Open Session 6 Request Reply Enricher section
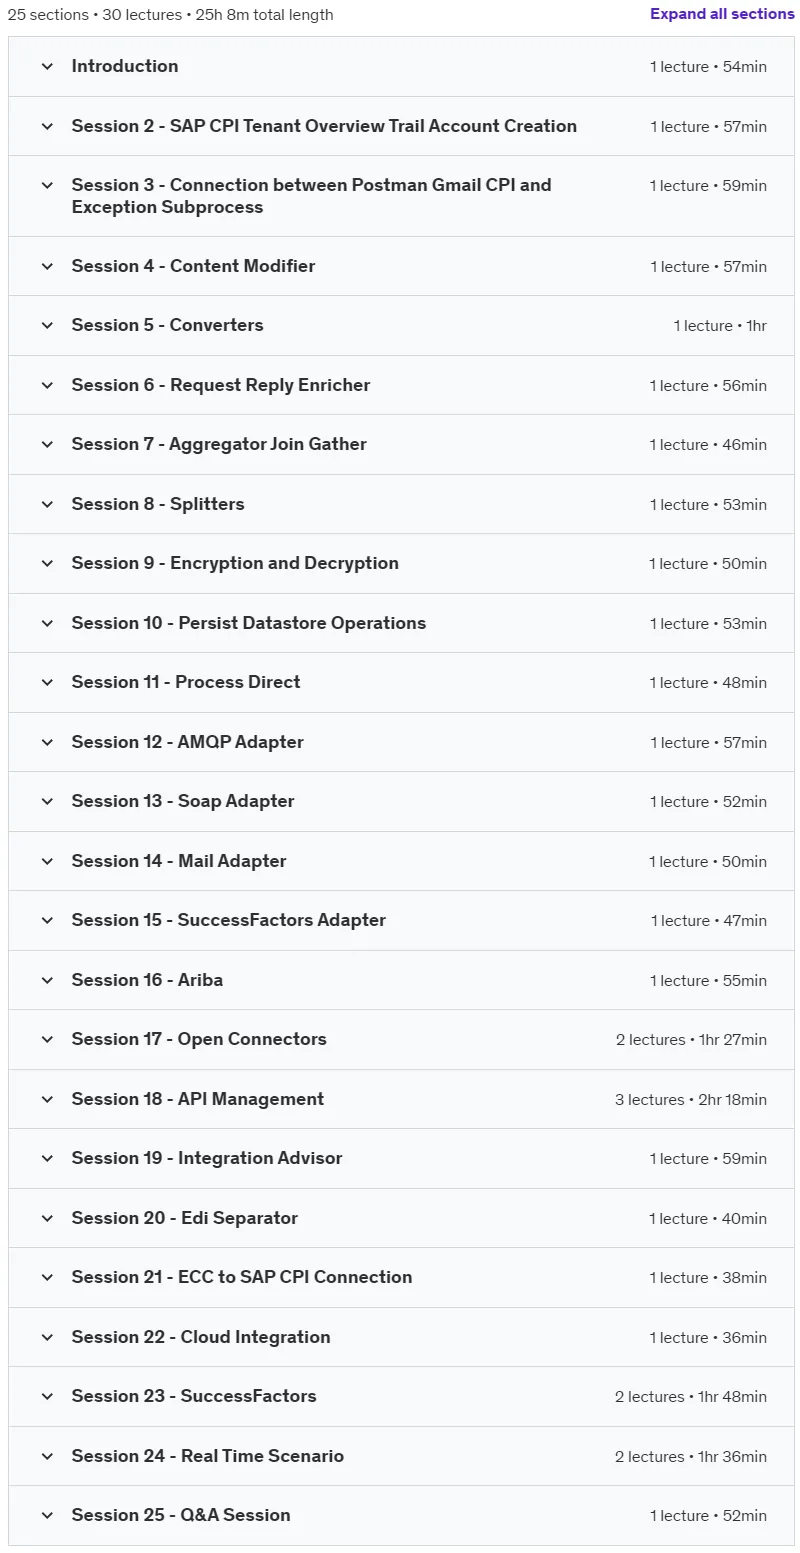Viewport: 800px width, 1553px height. click(x=401, y=385)
